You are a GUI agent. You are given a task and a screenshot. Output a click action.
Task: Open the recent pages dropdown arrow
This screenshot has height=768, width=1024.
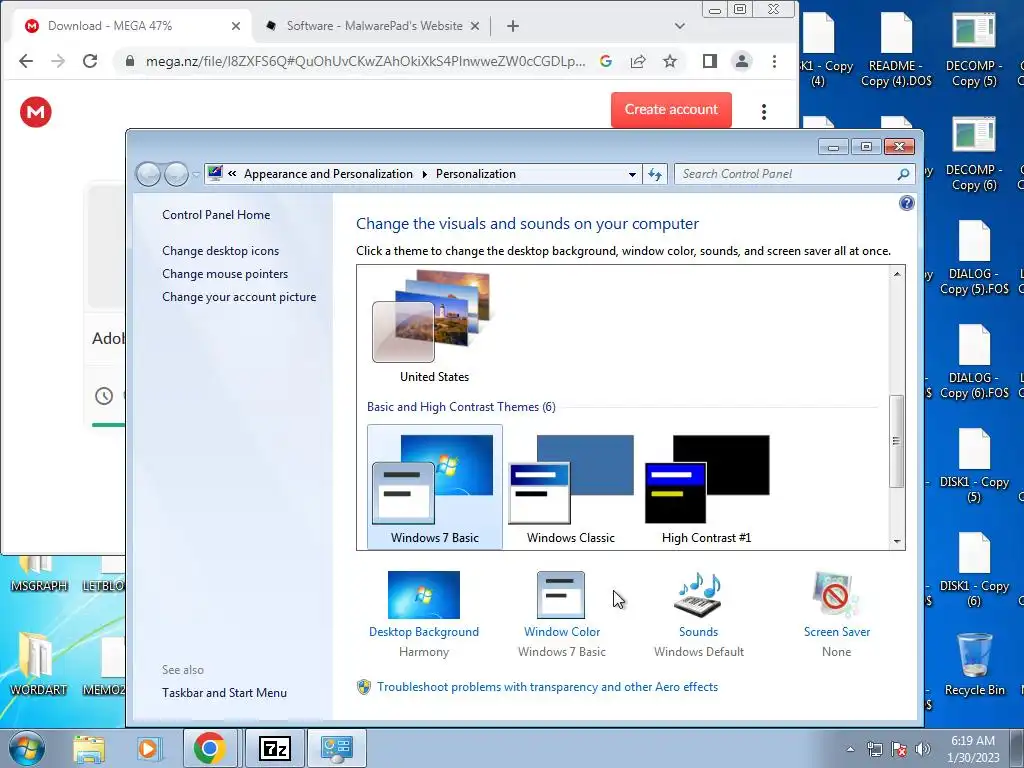[x=196, y=174]
